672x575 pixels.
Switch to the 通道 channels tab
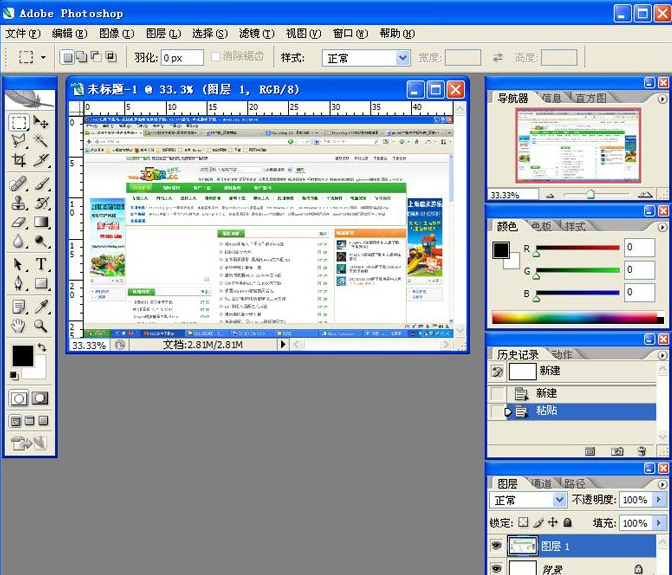(x=541, y=484)
